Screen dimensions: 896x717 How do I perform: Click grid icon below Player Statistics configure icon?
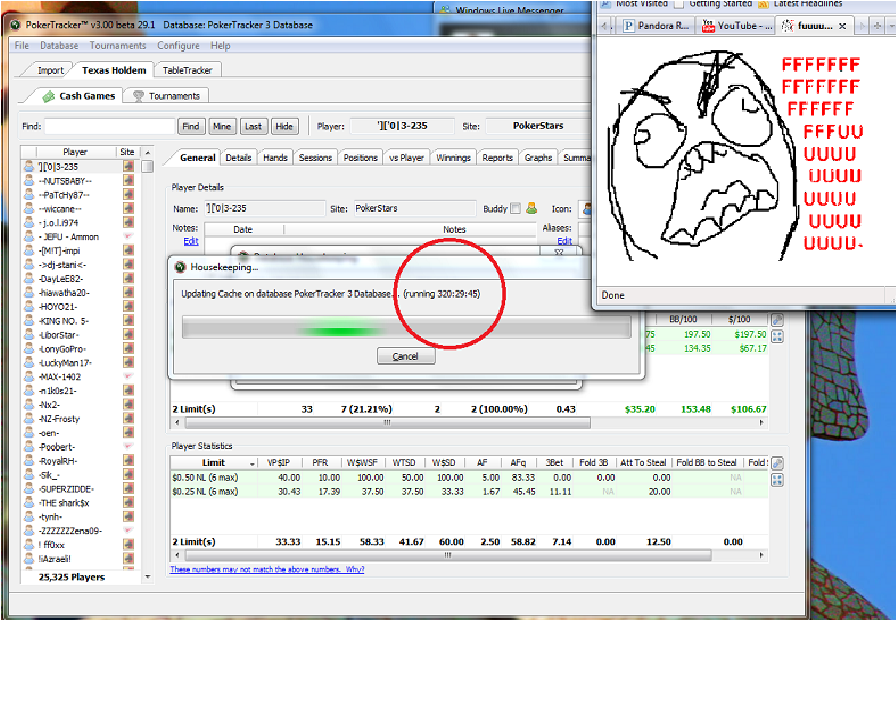tap(777, 480)
